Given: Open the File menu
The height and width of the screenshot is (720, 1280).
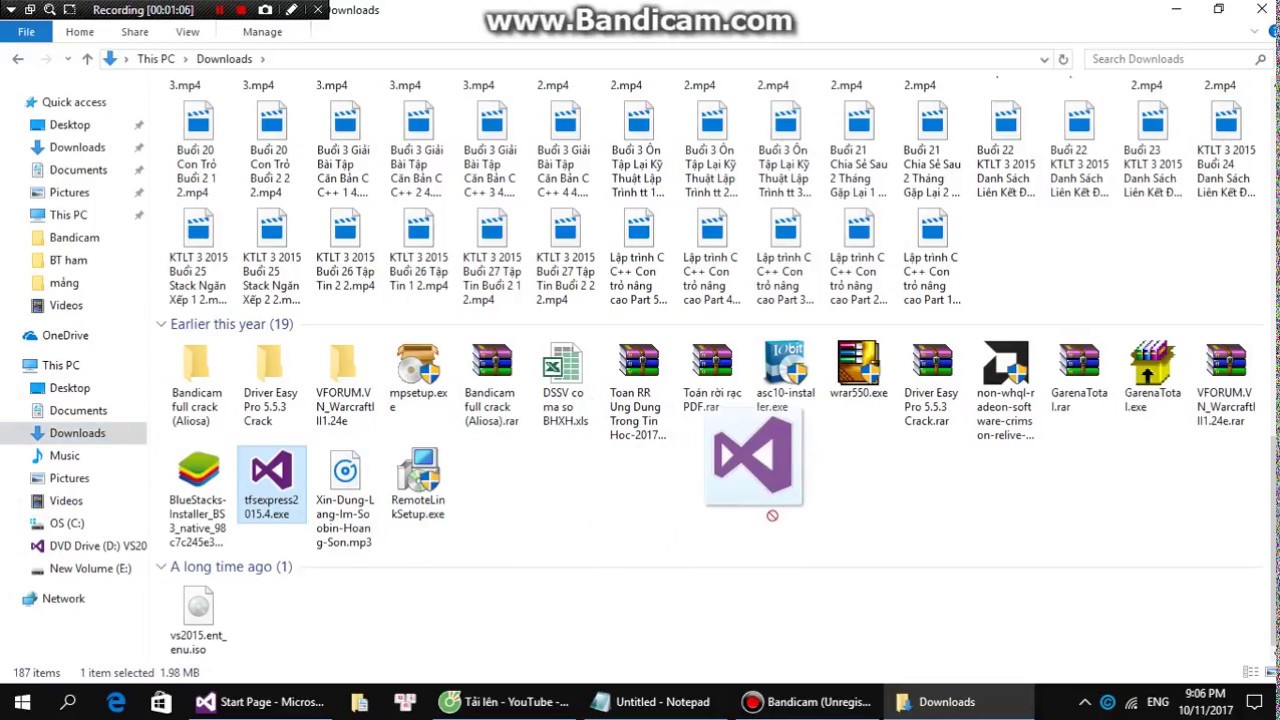Looking at the screenshot, I should point(26,32).
